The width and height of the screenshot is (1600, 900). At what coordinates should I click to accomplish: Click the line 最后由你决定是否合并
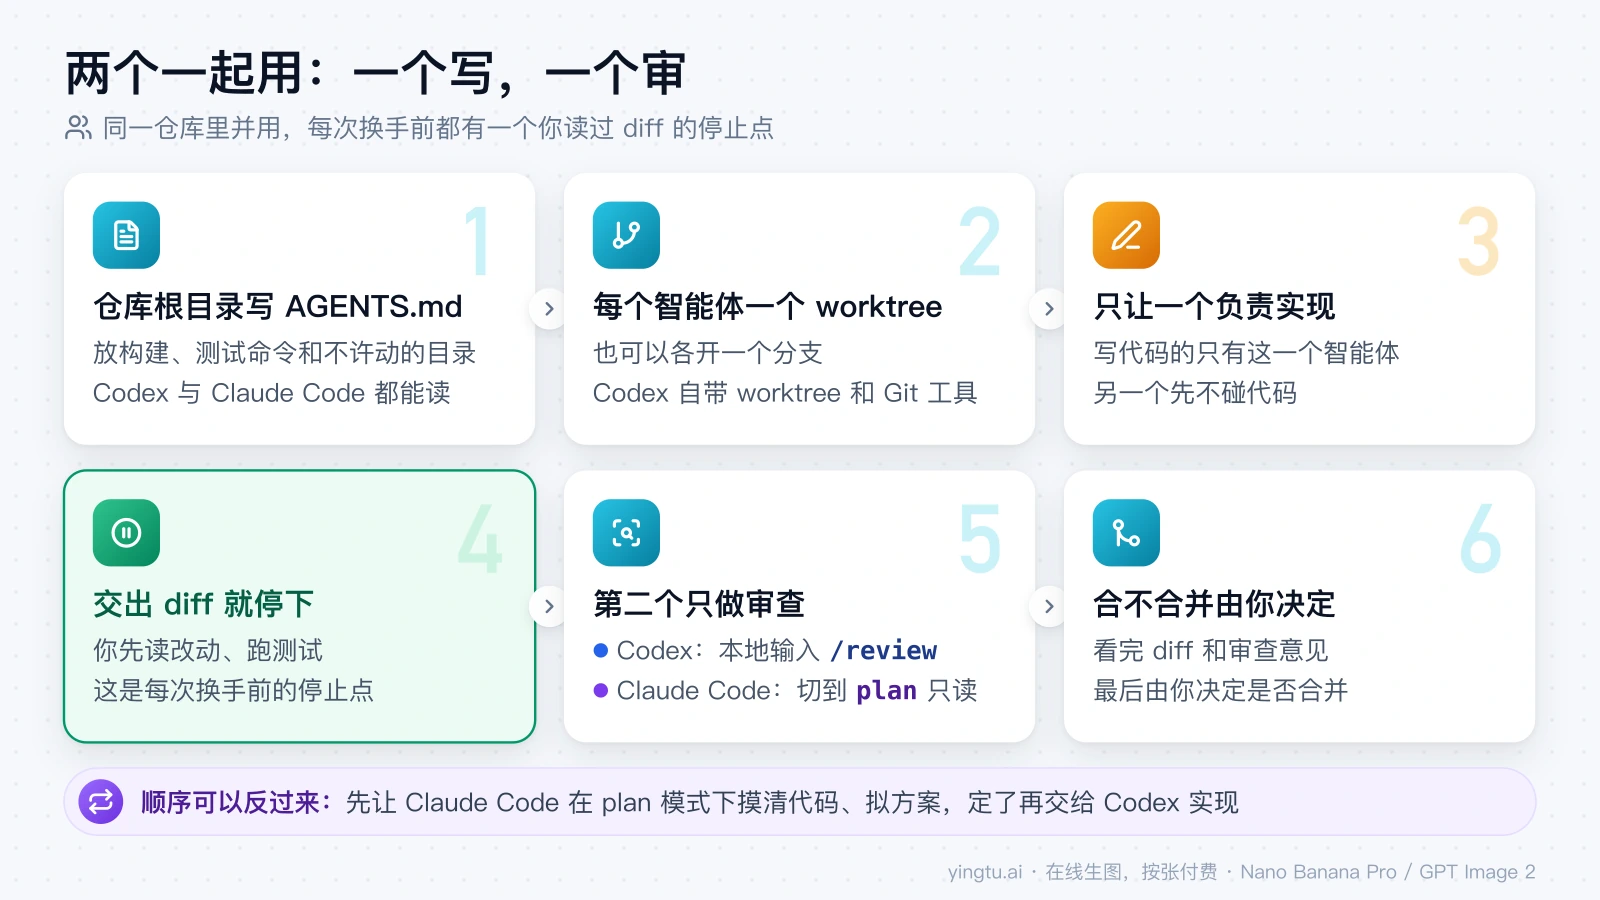click(x=1220, y=691)
